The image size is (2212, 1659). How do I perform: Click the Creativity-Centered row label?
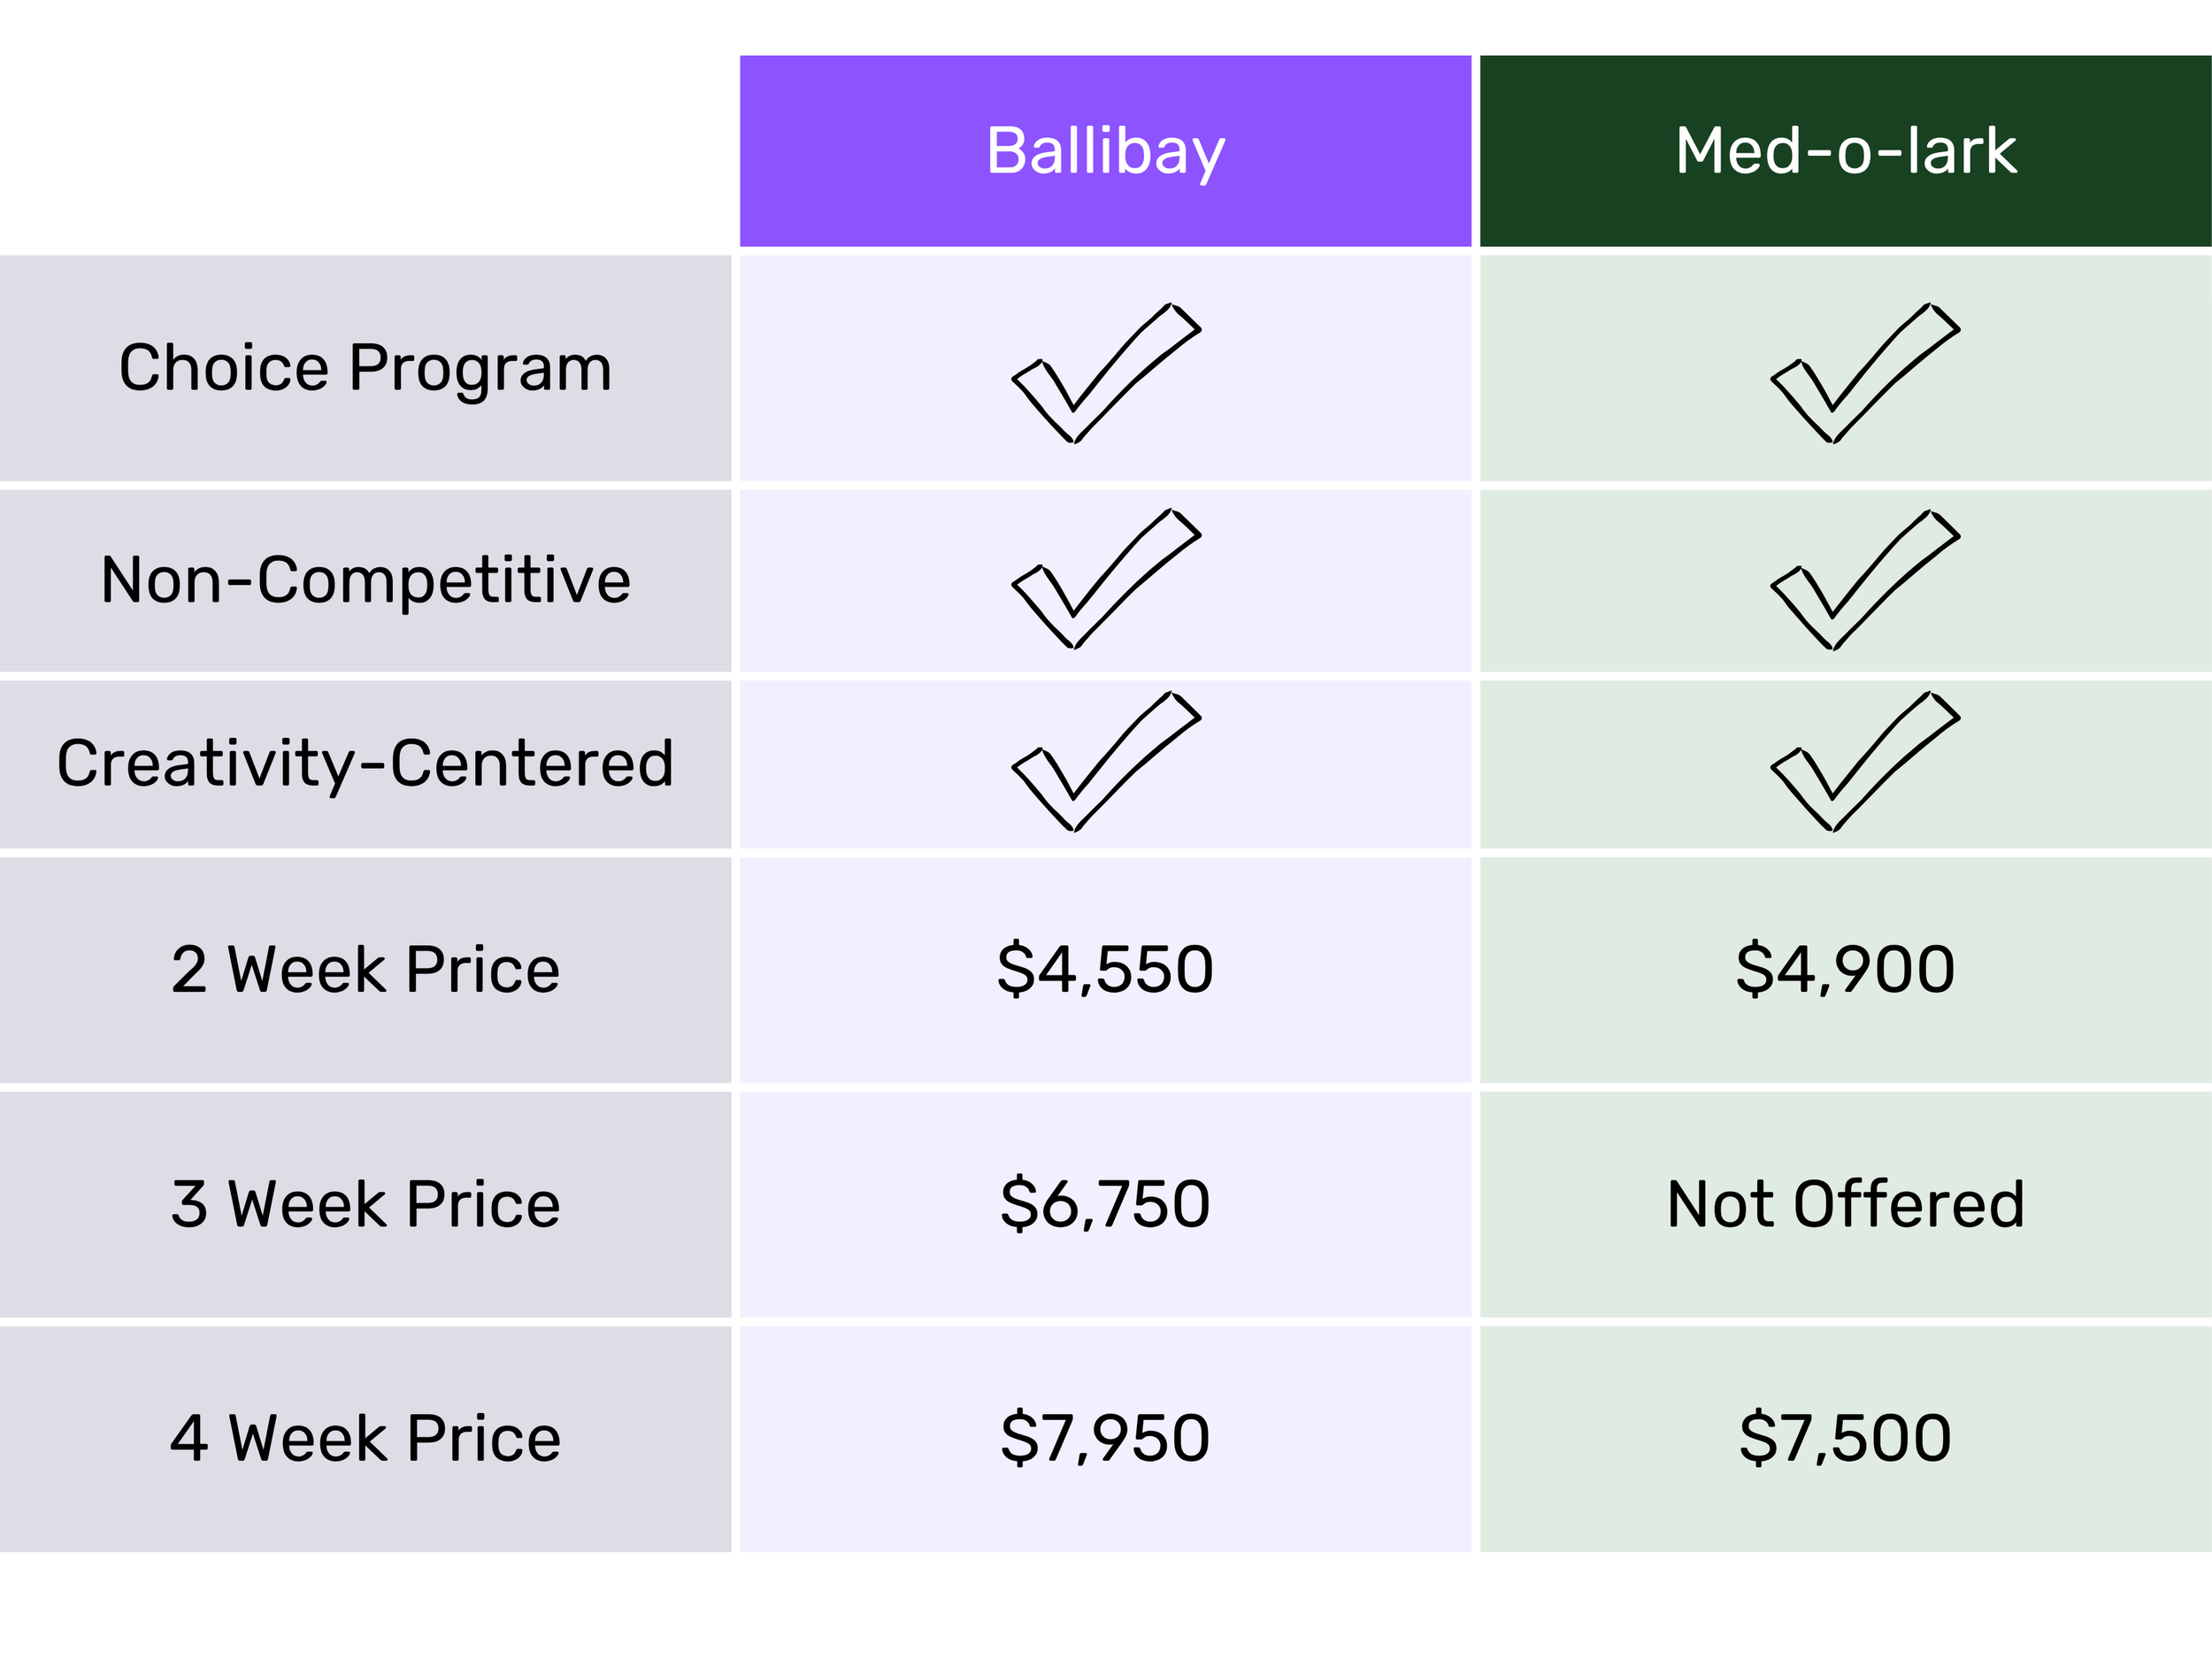click(x=365, y=764)
